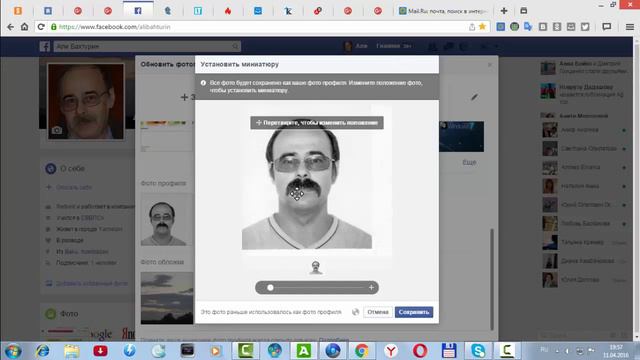Click the Фото section green icon
The image size is (640, 360).
pos(51,313)
